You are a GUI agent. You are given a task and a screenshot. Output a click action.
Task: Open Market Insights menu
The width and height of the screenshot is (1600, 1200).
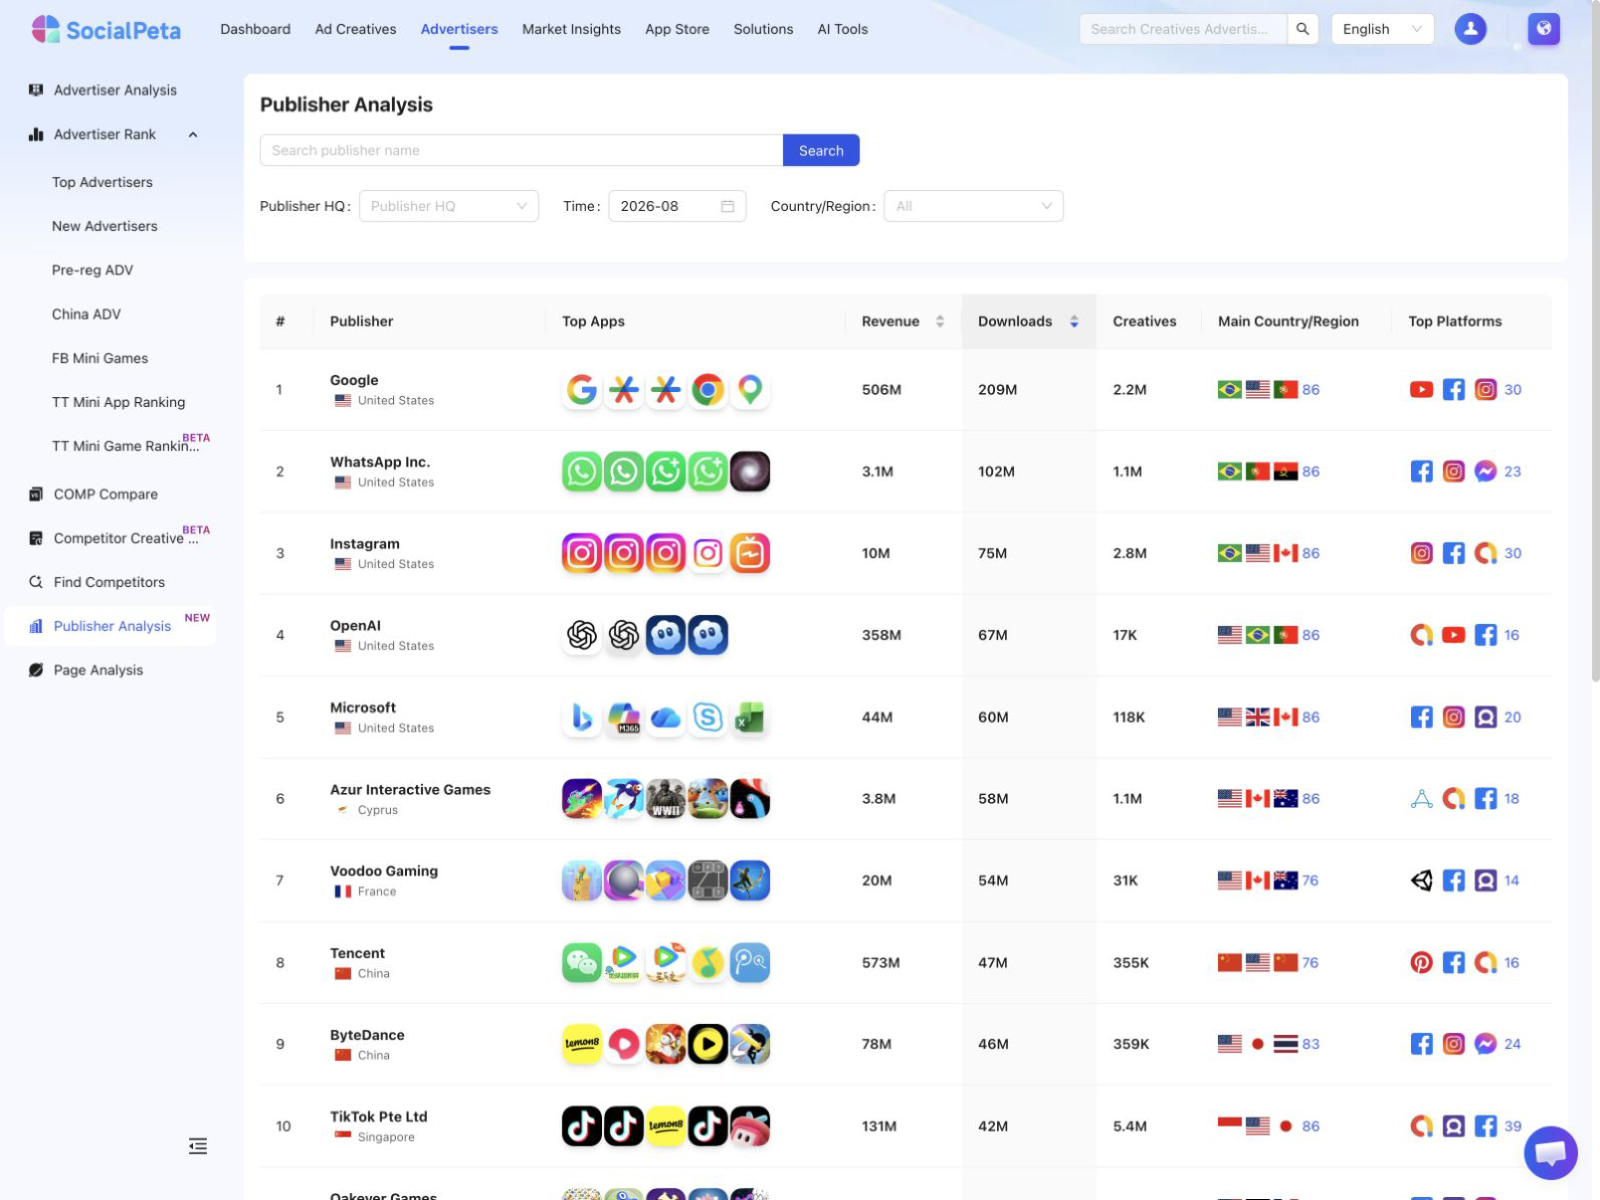pos(571,29)
